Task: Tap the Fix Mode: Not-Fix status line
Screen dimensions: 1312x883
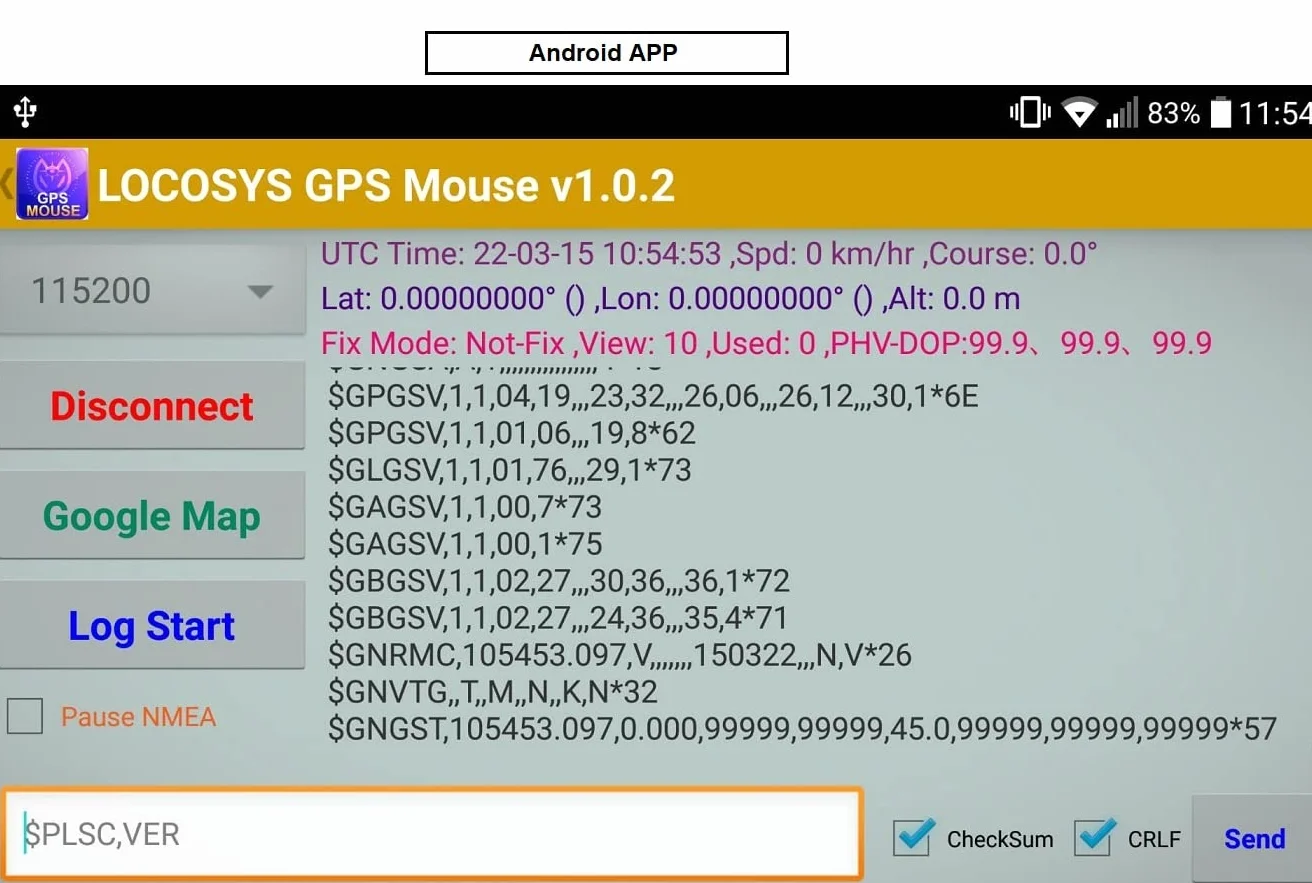Action: [766, 343]
